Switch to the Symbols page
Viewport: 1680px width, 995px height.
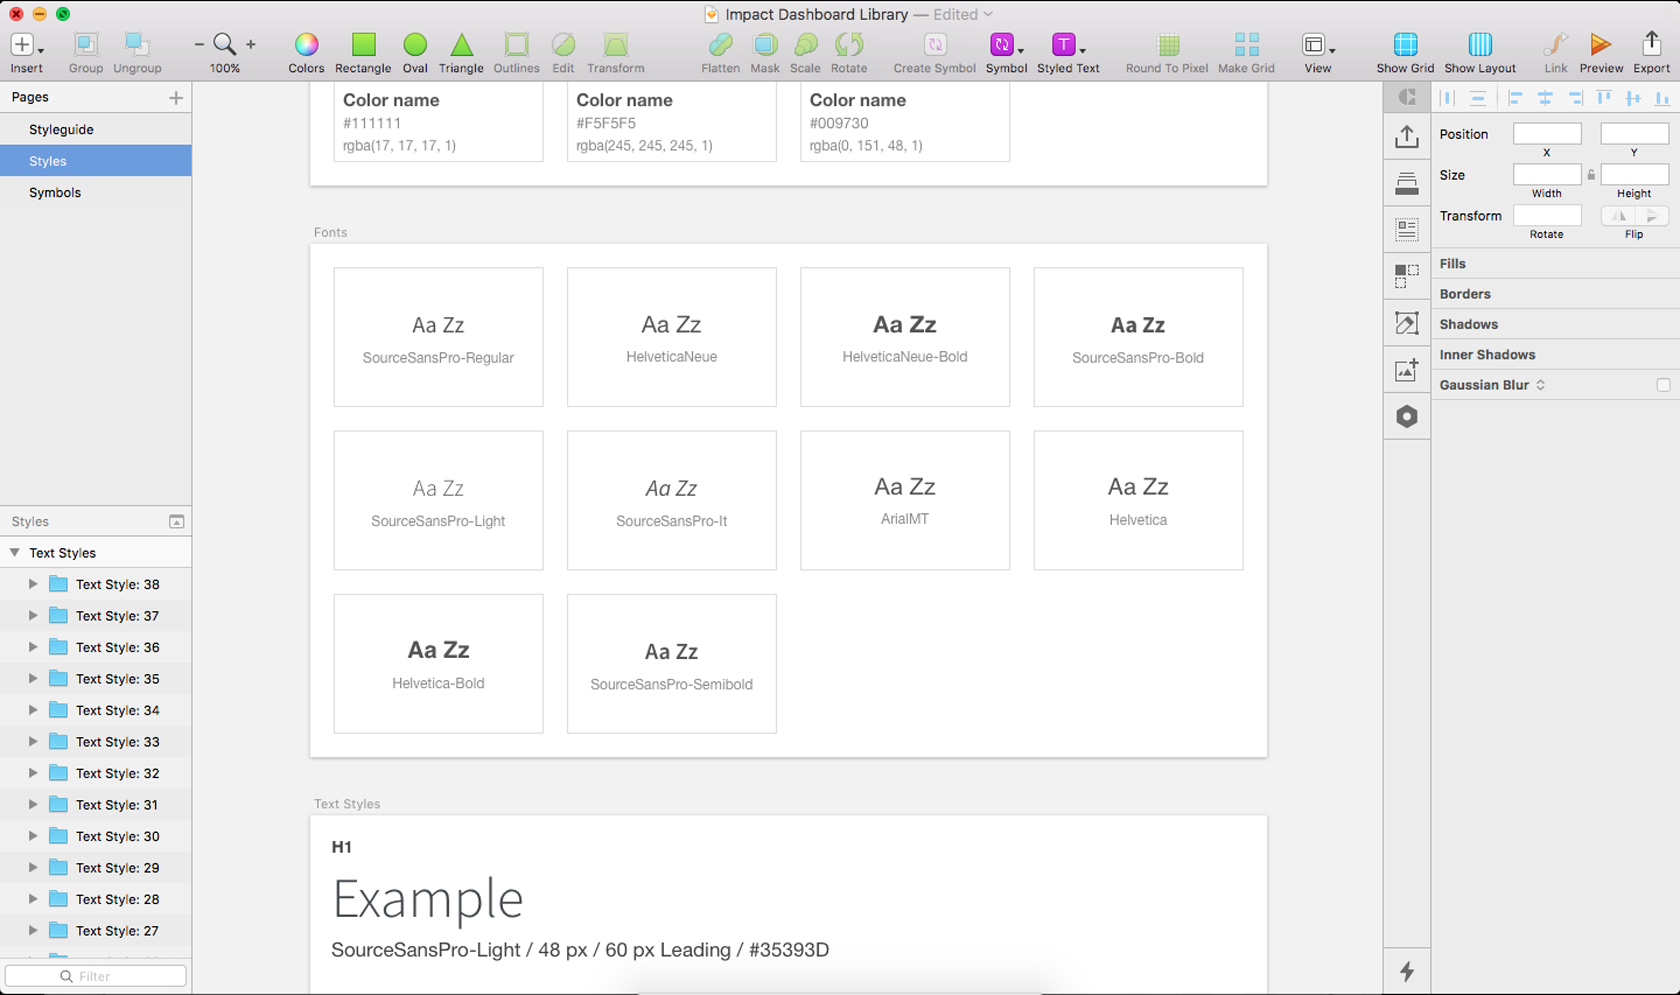55,192
